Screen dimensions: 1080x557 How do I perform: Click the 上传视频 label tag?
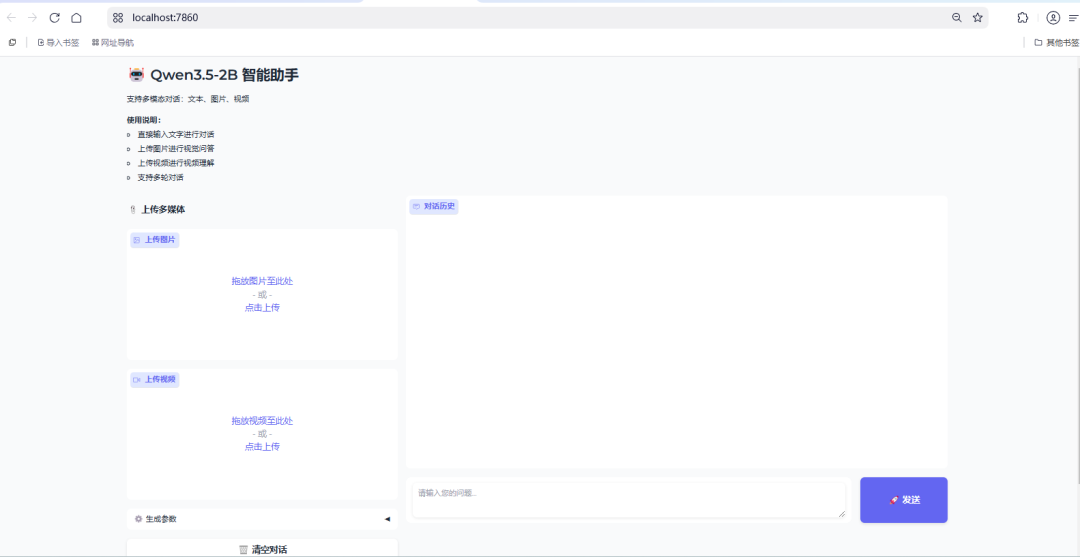click(155, 379)
